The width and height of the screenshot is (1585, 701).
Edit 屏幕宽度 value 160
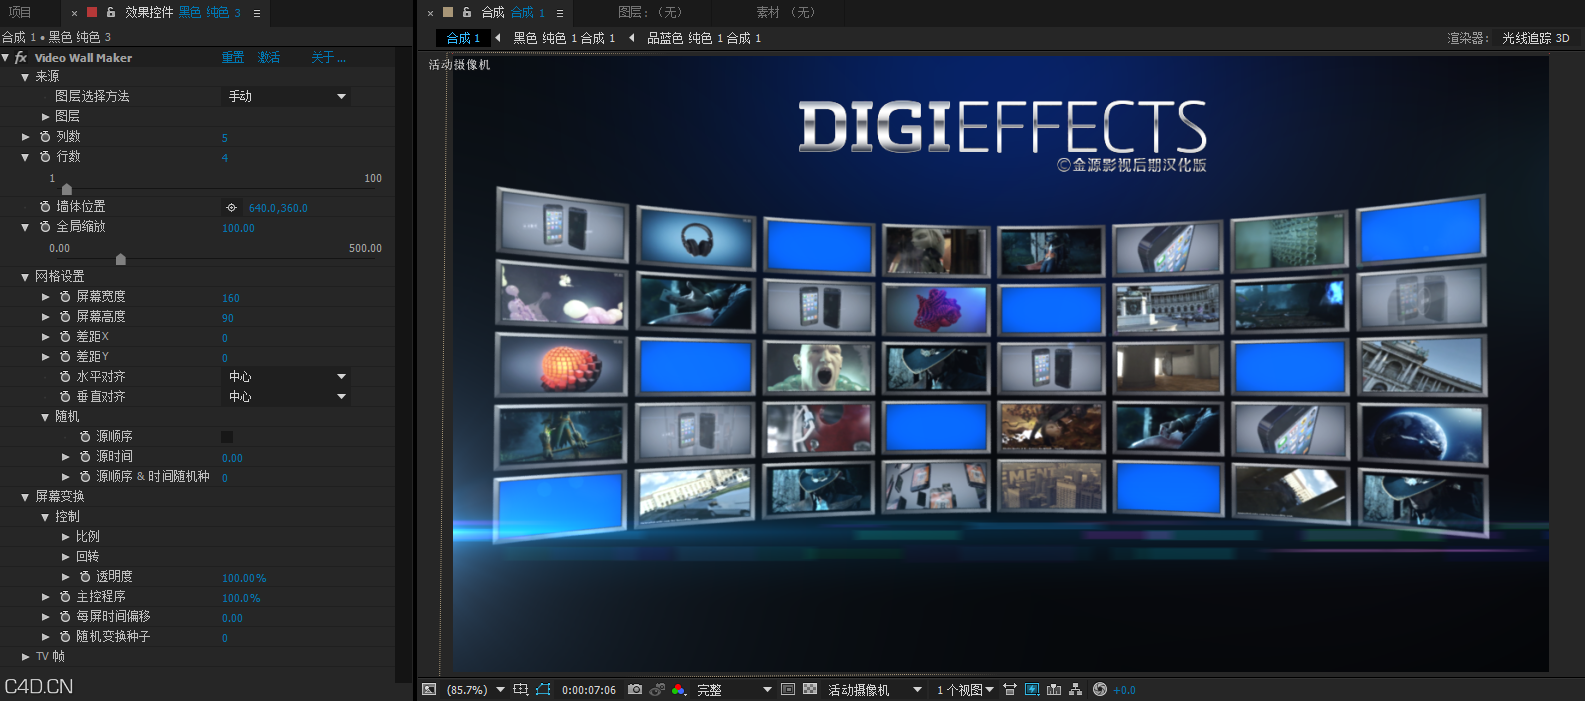tap(231, 298)
